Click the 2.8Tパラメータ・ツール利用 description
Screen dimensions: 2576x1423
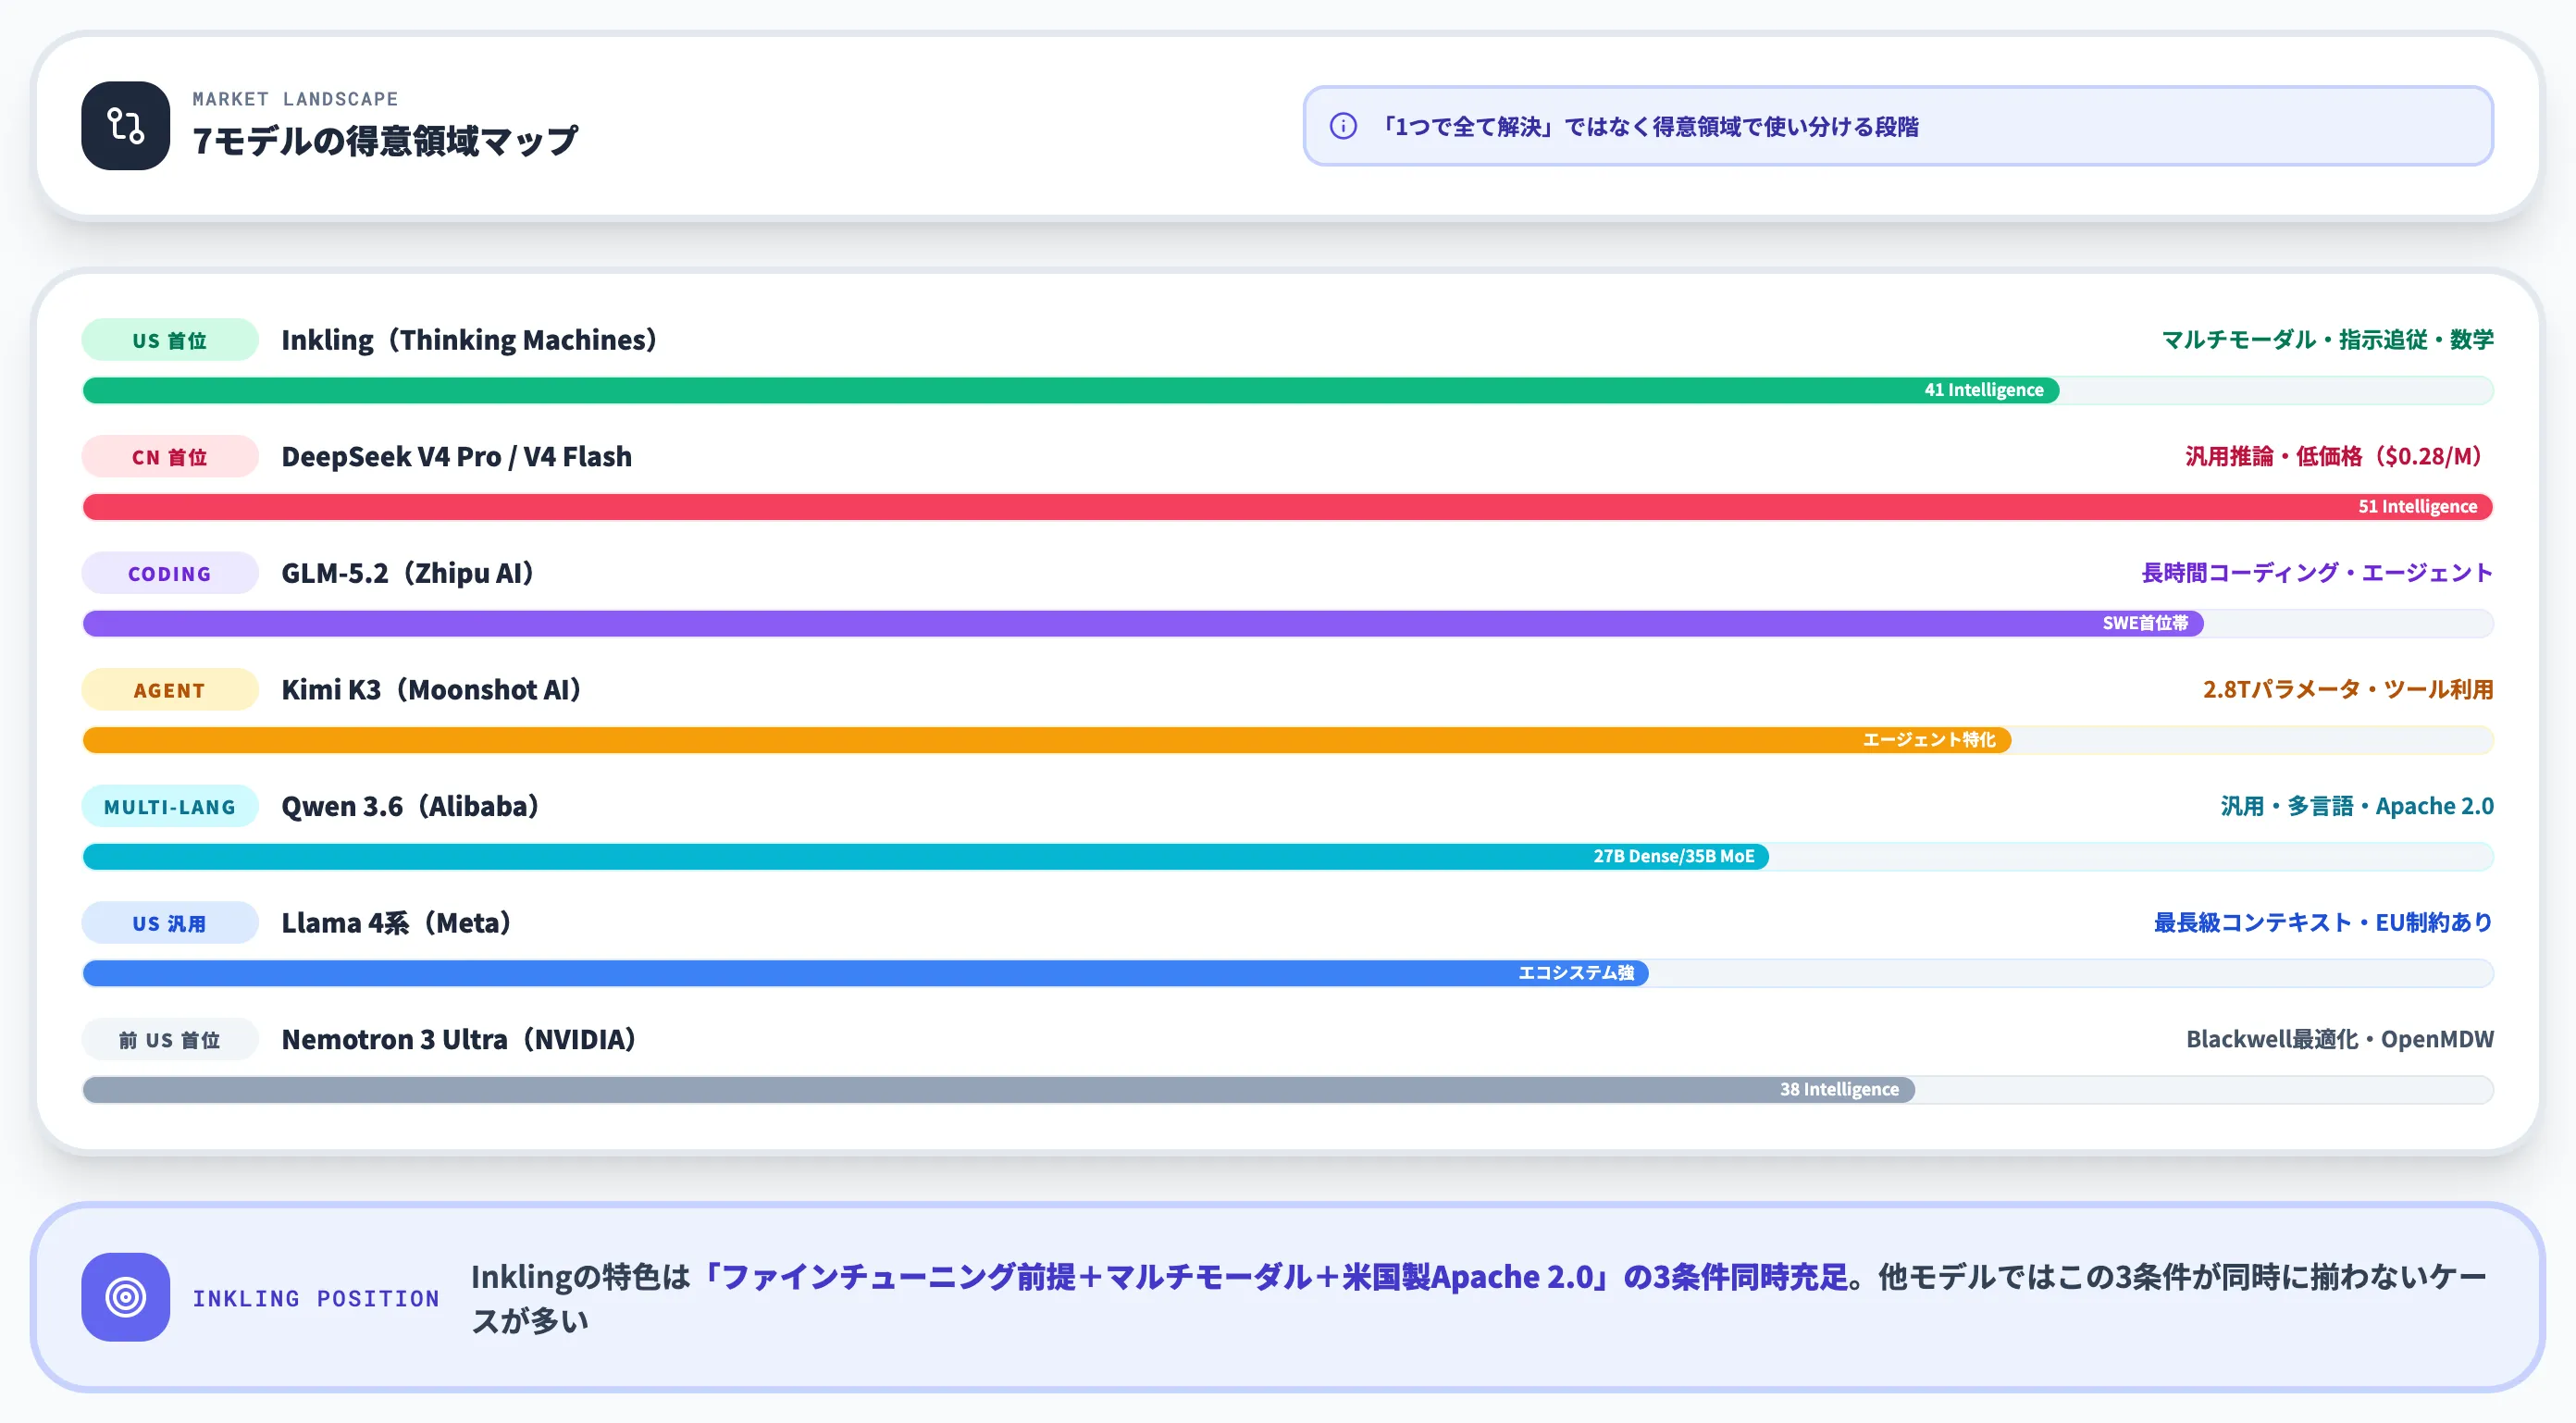pos(2348,690)
